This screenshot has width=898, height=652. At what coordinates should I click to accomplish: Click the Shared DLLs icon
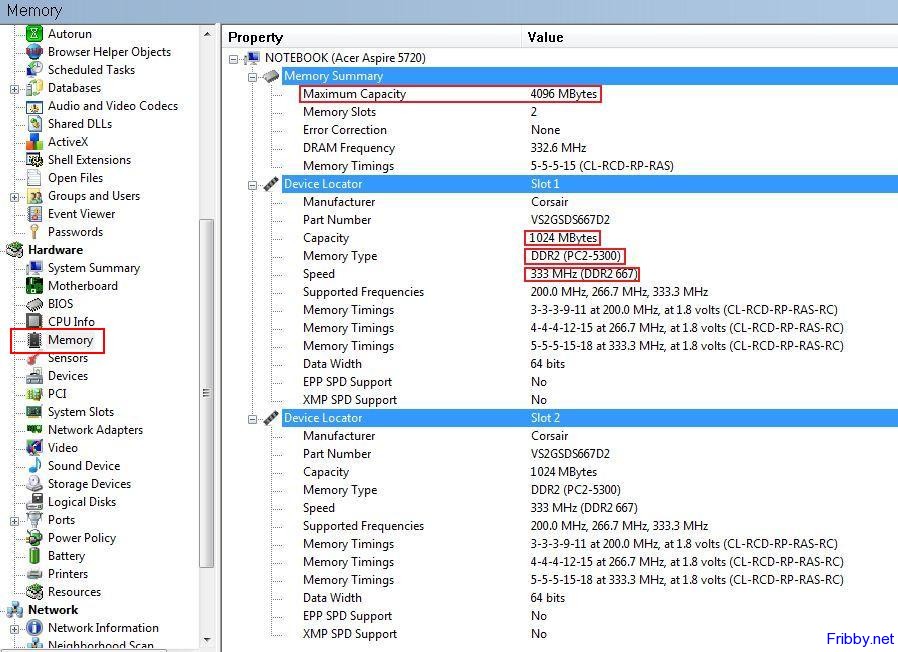click(x=34, y=124)
